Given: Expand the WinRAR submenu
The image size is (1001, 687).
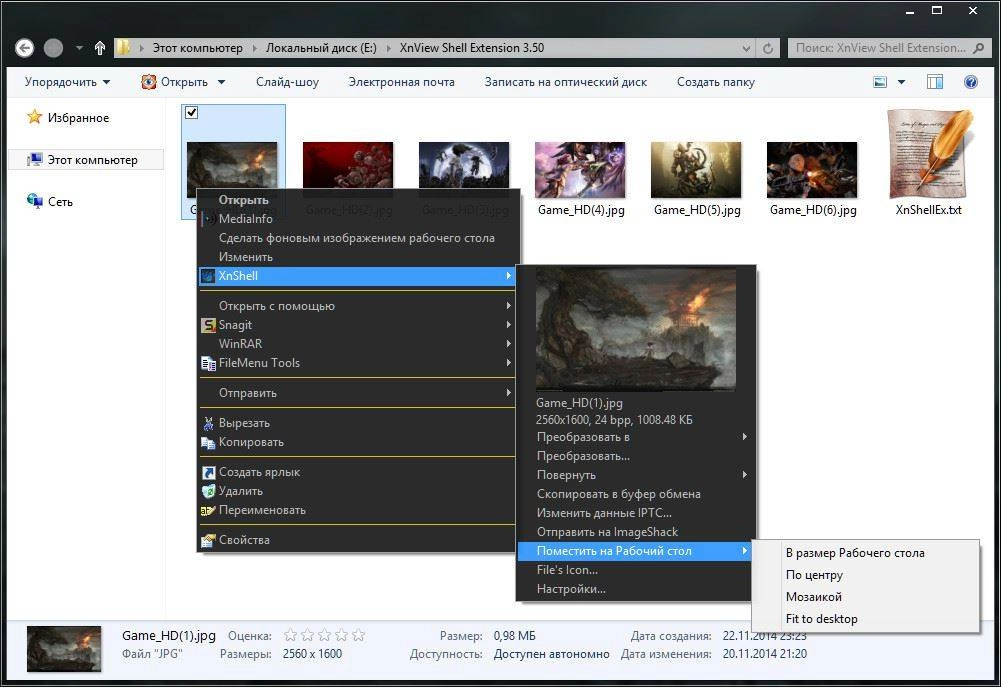Looking at the screenshot, I should click(x=358, y=344).
